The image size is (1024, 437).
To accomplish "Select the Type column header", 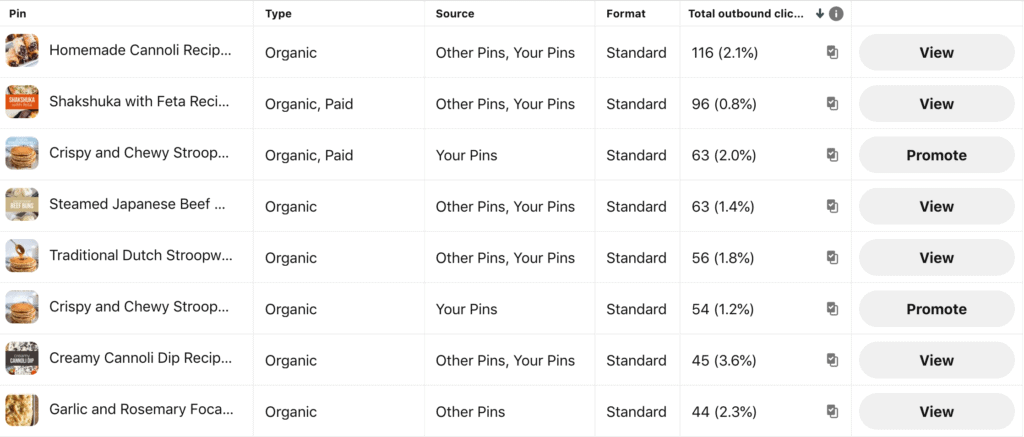I will [x=278, y=14].
